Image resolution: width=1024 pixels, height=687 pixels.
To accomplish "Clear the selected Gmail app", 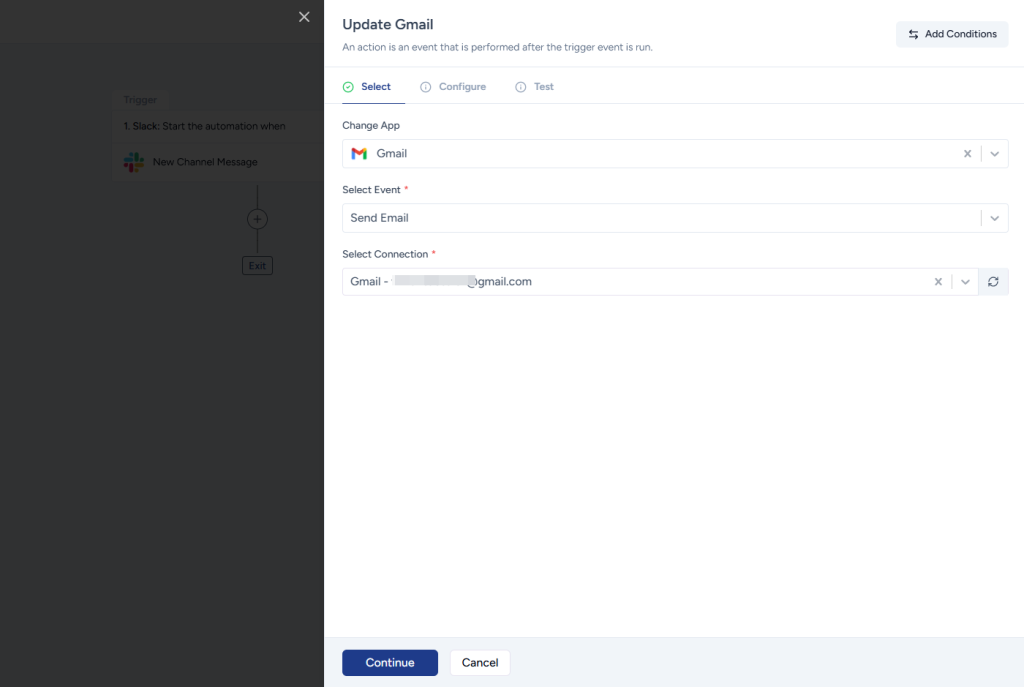I will pyautogui.click(x=967, y=154).
